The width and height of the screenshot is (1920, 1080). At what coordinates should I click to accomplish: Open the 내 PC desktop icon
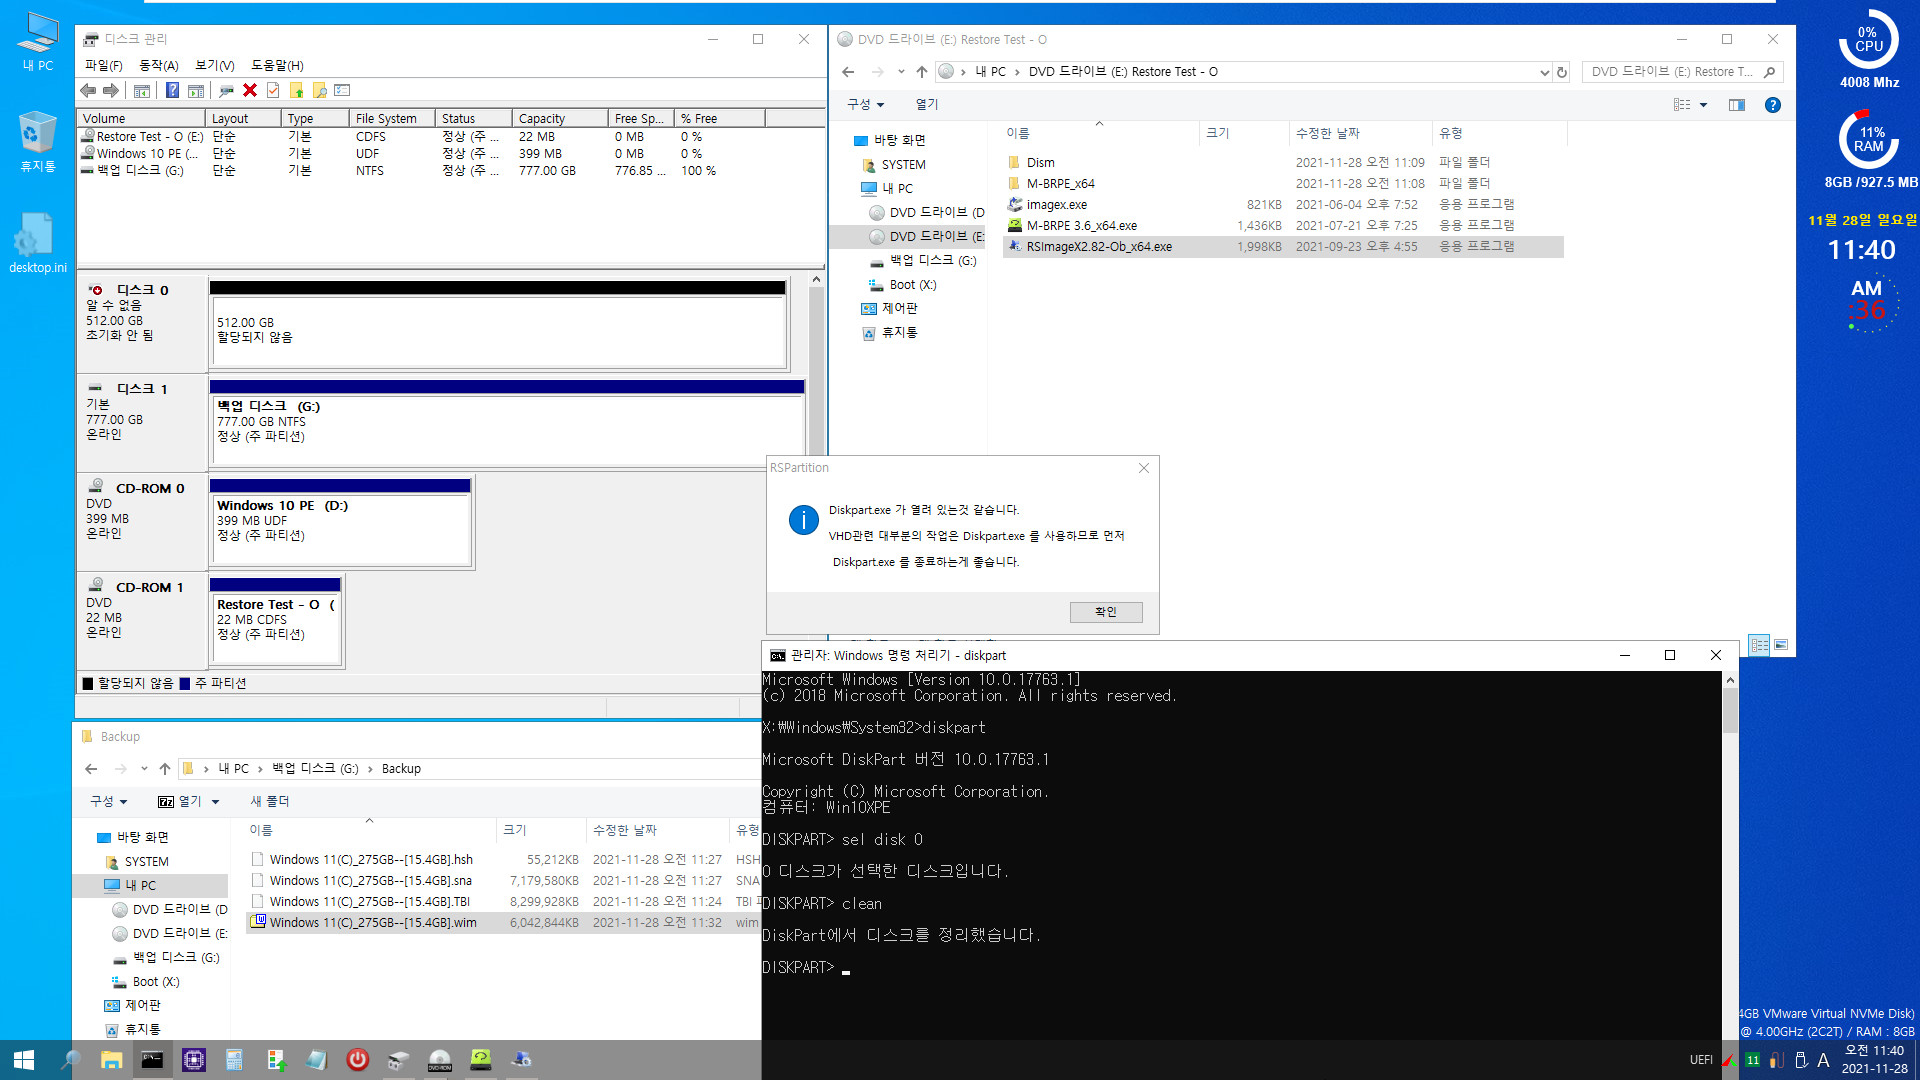tap(38, 41)
